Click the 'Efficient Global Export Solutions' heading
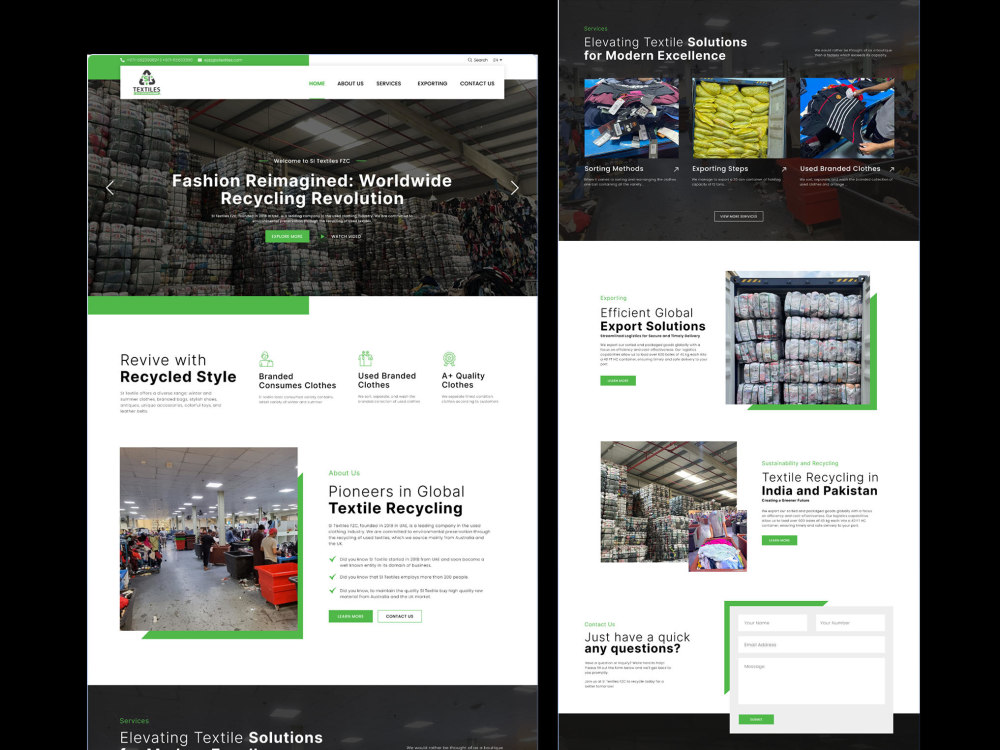This screenshot has width=1000, height=750. point(652,320)
